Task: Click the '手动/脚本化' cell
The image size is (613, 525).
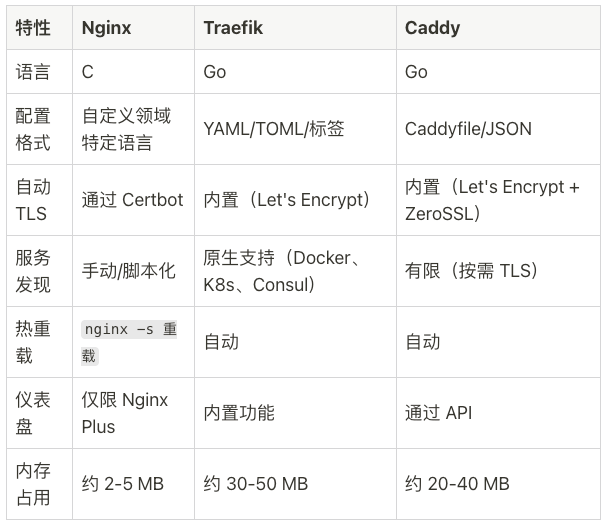Action: pyautogui.click(x=128, y=271)
